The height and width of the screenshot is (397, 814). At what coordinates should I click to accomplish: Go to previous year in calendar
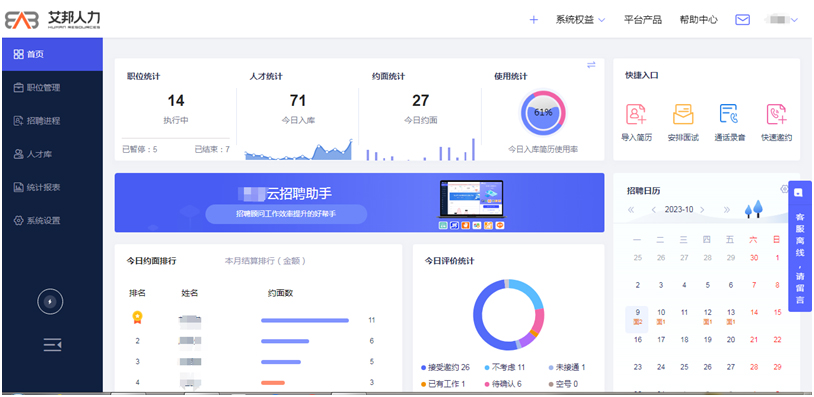point(631,210)
